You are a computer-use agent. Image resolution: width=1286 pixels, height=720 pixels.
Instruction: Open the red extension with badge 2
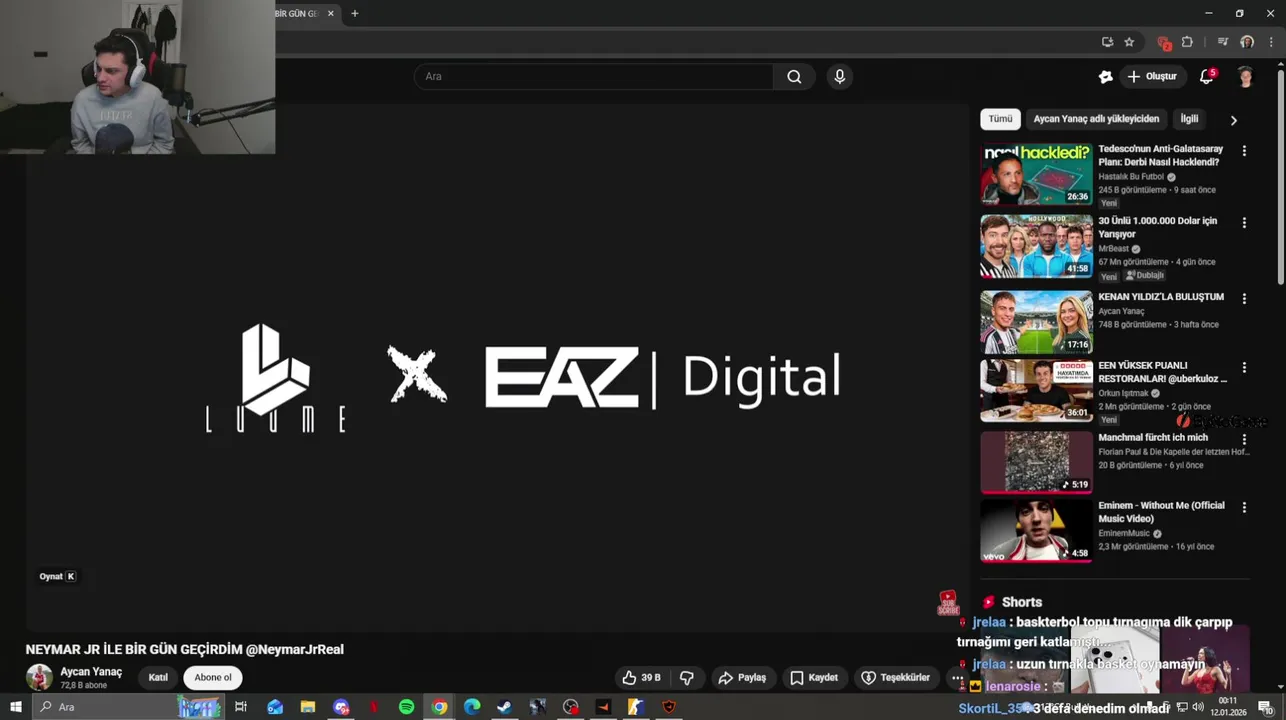pyautogui.click(x=1163, y=42)
